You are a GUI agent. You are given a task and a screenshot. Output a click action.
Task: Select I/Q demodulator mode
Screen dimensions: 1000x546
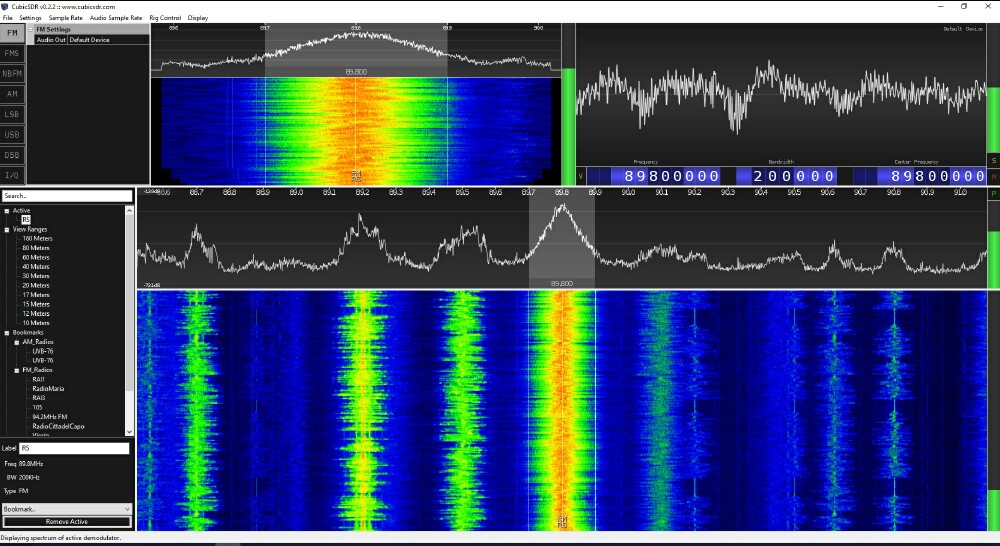point(12,175)
